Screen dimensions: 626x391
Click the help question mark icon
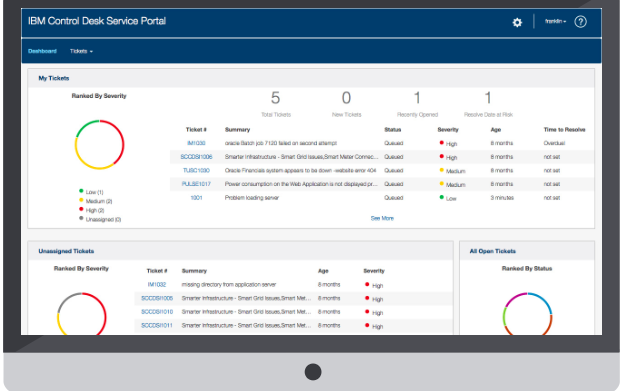[580, 22]
